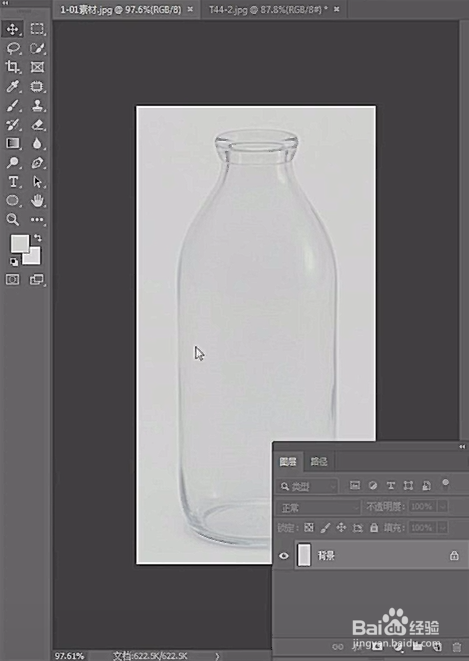Open the 图层 (Layers) panel tab
The width and height of the screenshot is (469, 661).
(288, 462)
